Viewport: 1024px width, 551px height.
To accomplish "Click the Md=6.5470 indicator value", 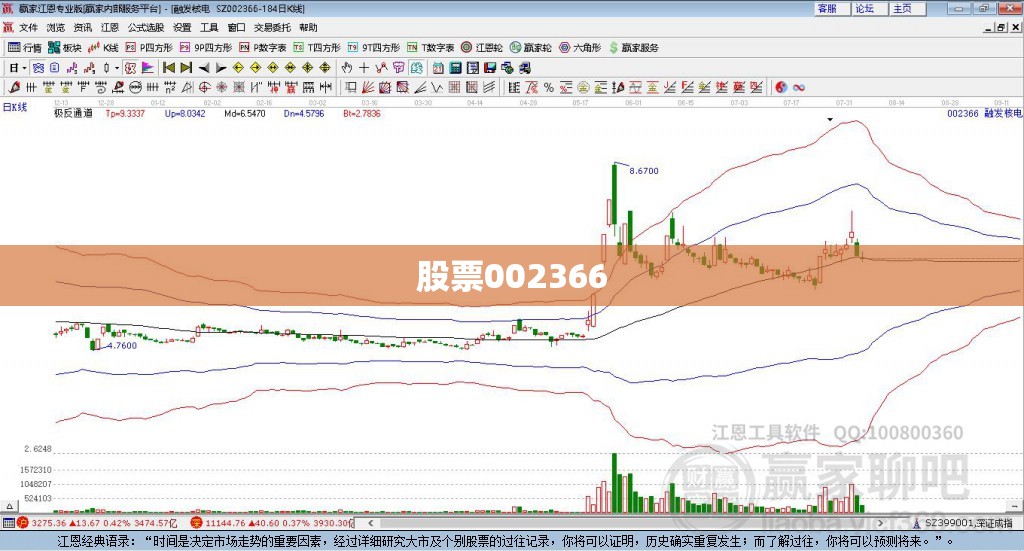I will click(x=245, y=114).
